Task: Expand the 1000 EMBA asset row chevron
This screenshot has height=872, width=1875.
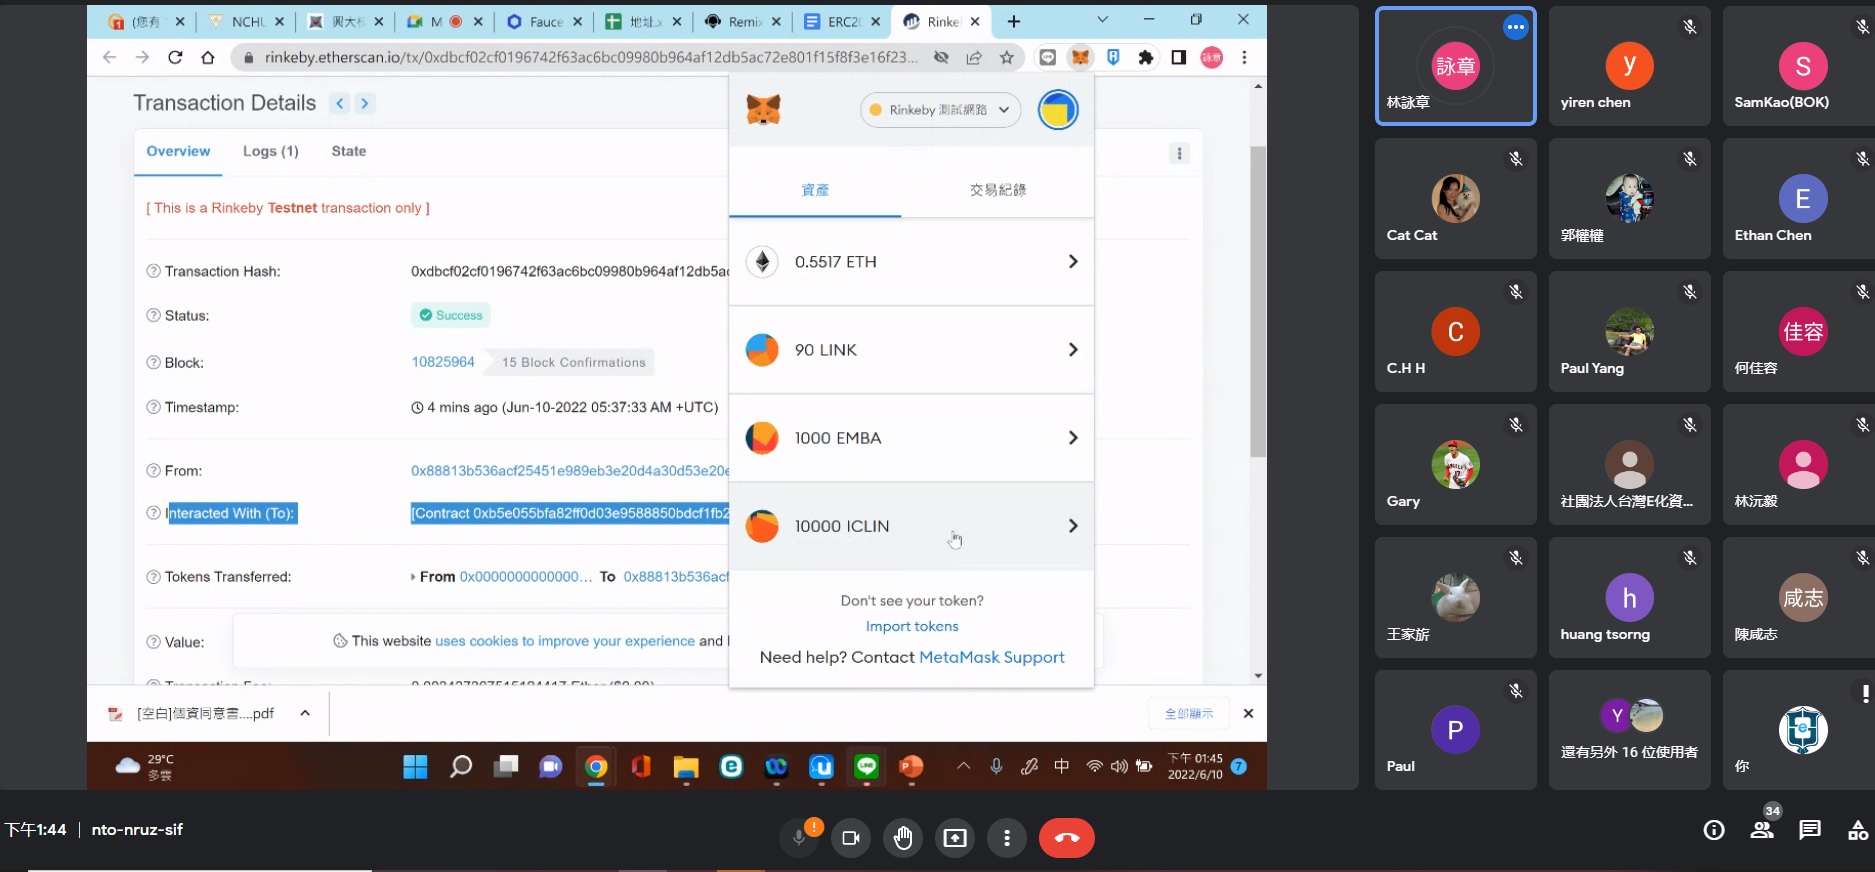Action: point(1073,438)
